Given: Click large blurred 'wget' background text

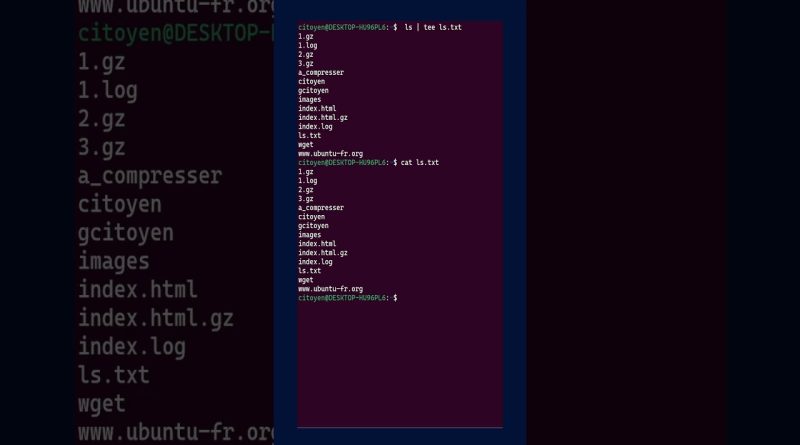Looking at the screenshot, I should click(102, 404).
